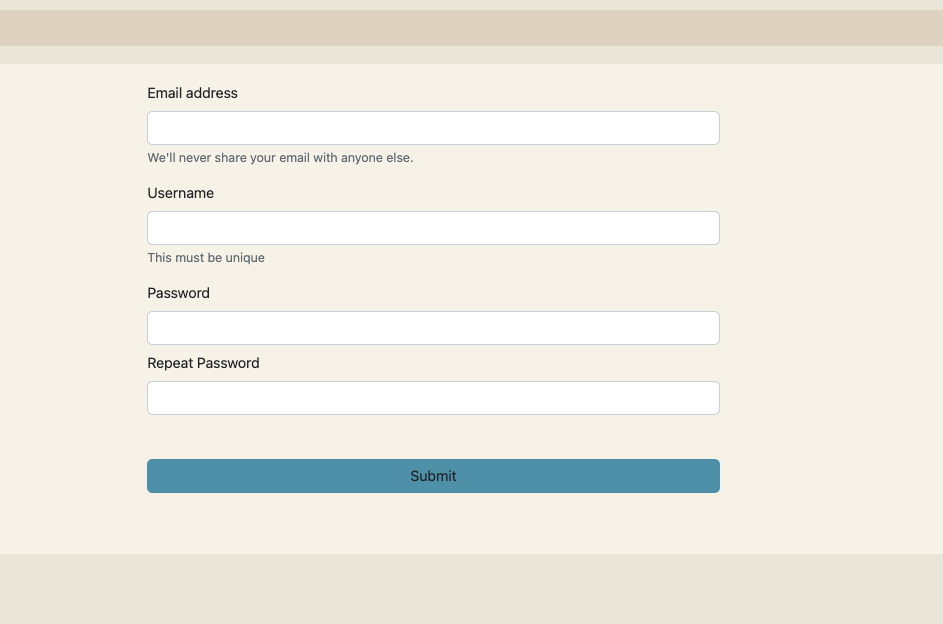Click the "We'll never share your email" hint
The height and width of the screenshot is (624, 943).
click(280, 158)
